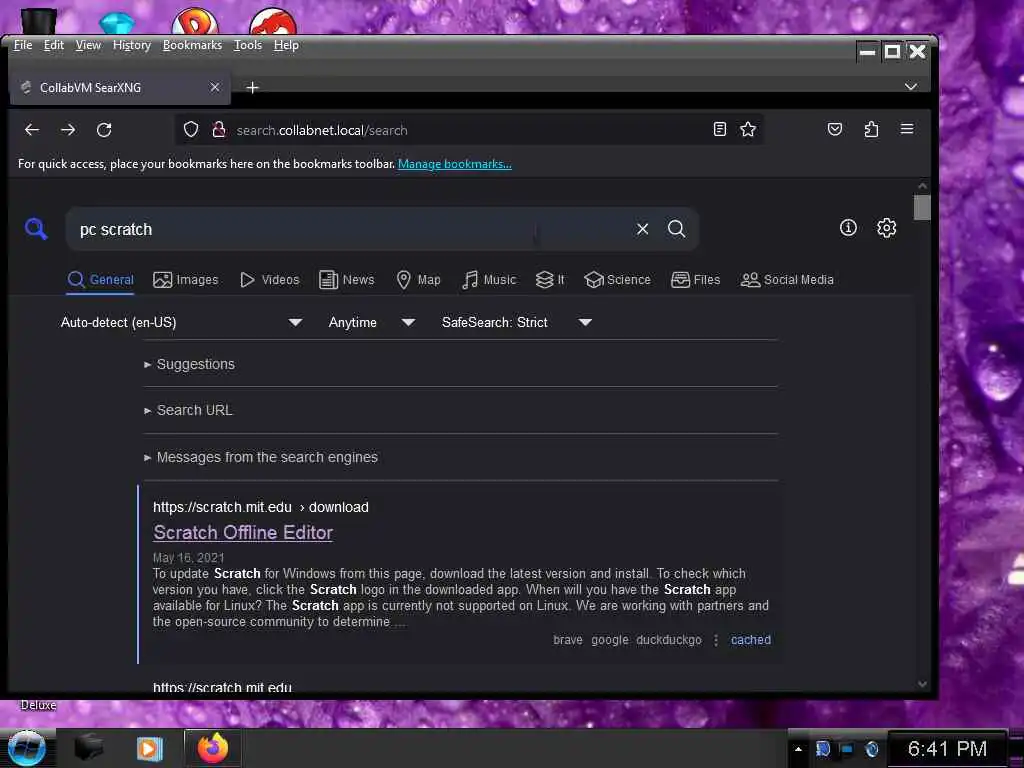Open a new tab with plus button

click(252, 88)
